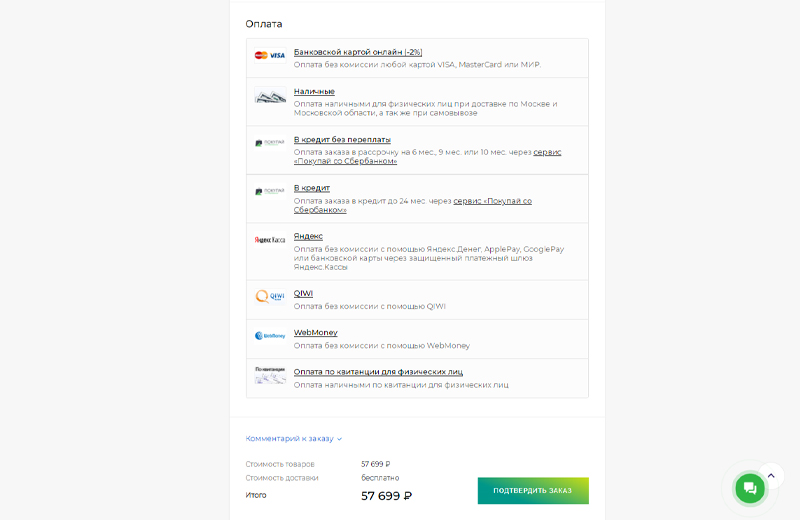Click the cash banknotes icon
800x520 pixels.
coord(270,95)
